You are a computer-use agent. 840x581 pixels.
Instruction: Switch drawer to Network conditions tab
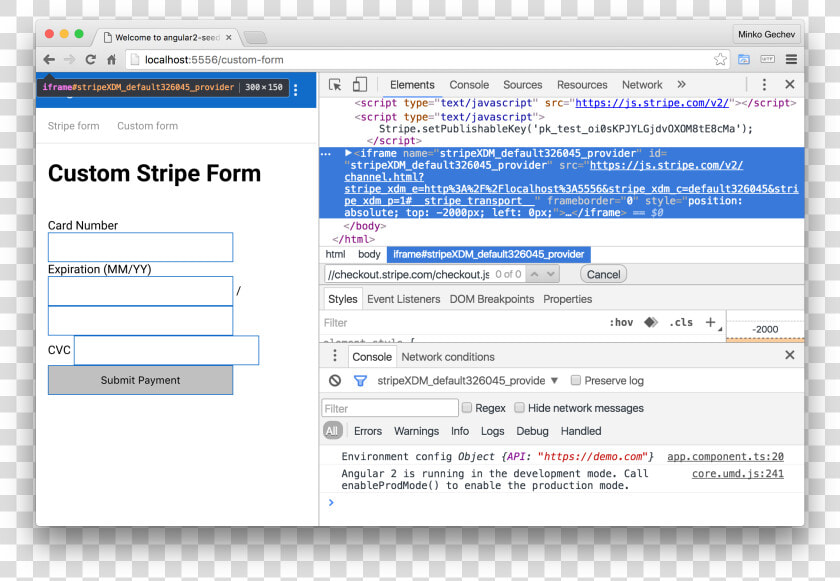(x=448, y=357)
